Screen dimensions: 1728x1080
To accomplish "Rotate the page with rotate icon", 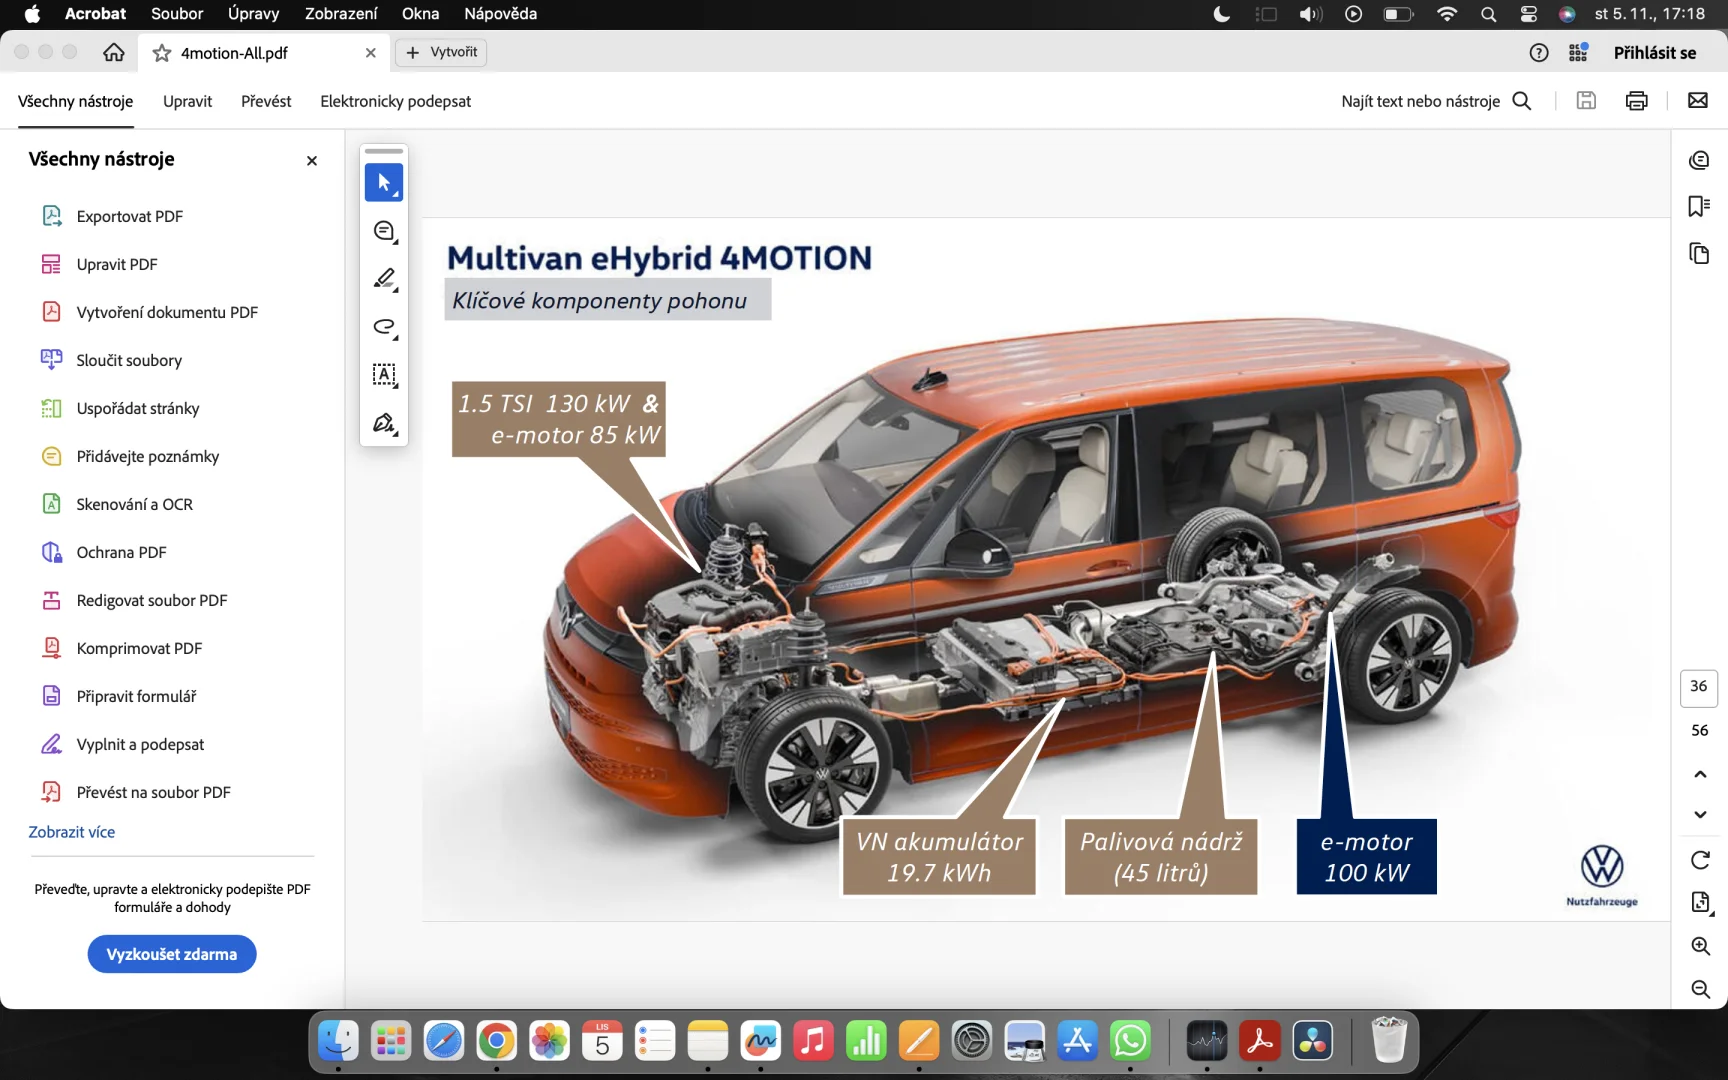I will click(1699, 860).
